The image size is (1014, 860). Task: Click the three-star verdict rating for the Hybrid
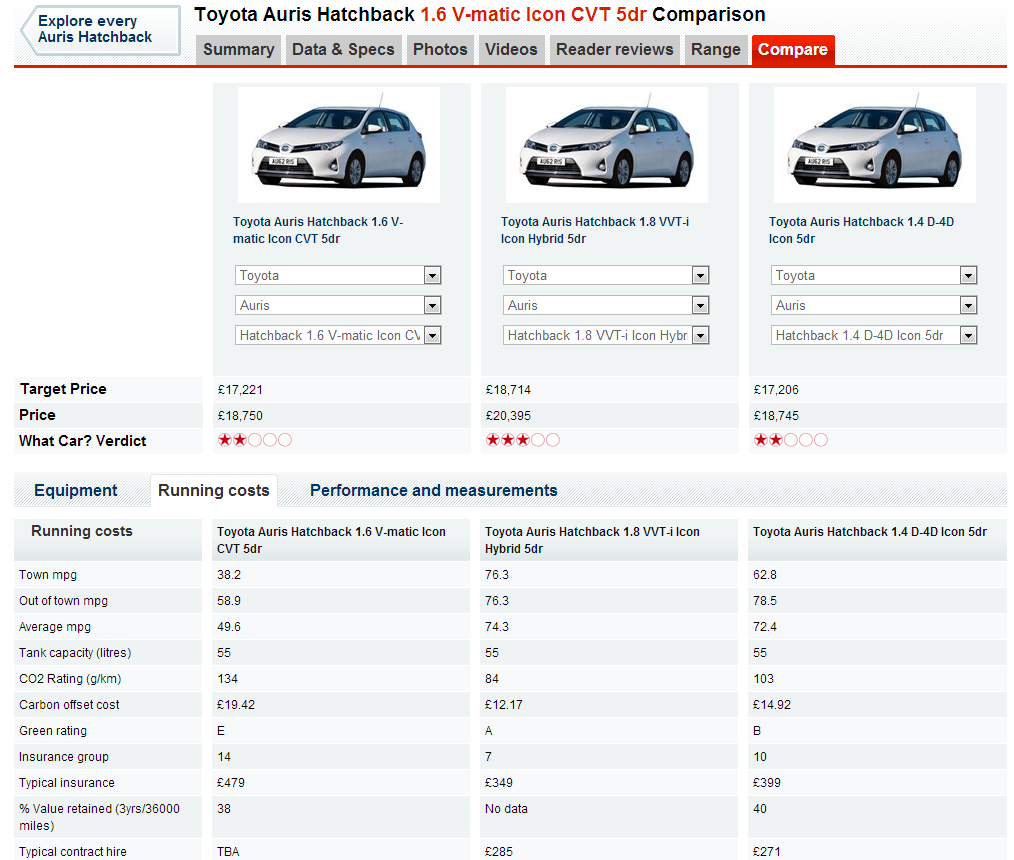click(522, 440)
